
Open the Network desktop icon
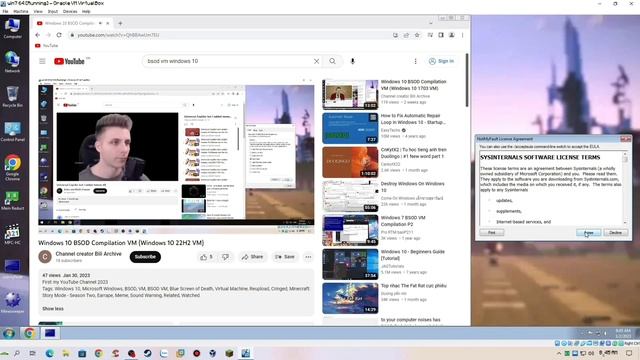[x=12, y=62]
